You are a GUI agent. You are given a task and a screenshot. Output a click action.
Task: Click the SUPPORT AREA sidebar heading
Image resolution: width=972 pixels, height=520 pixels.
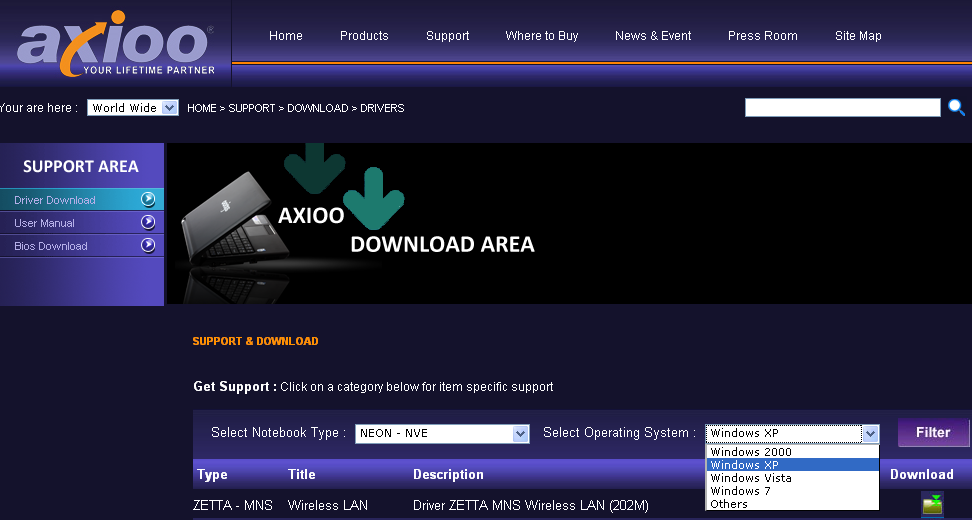[81, 166]
